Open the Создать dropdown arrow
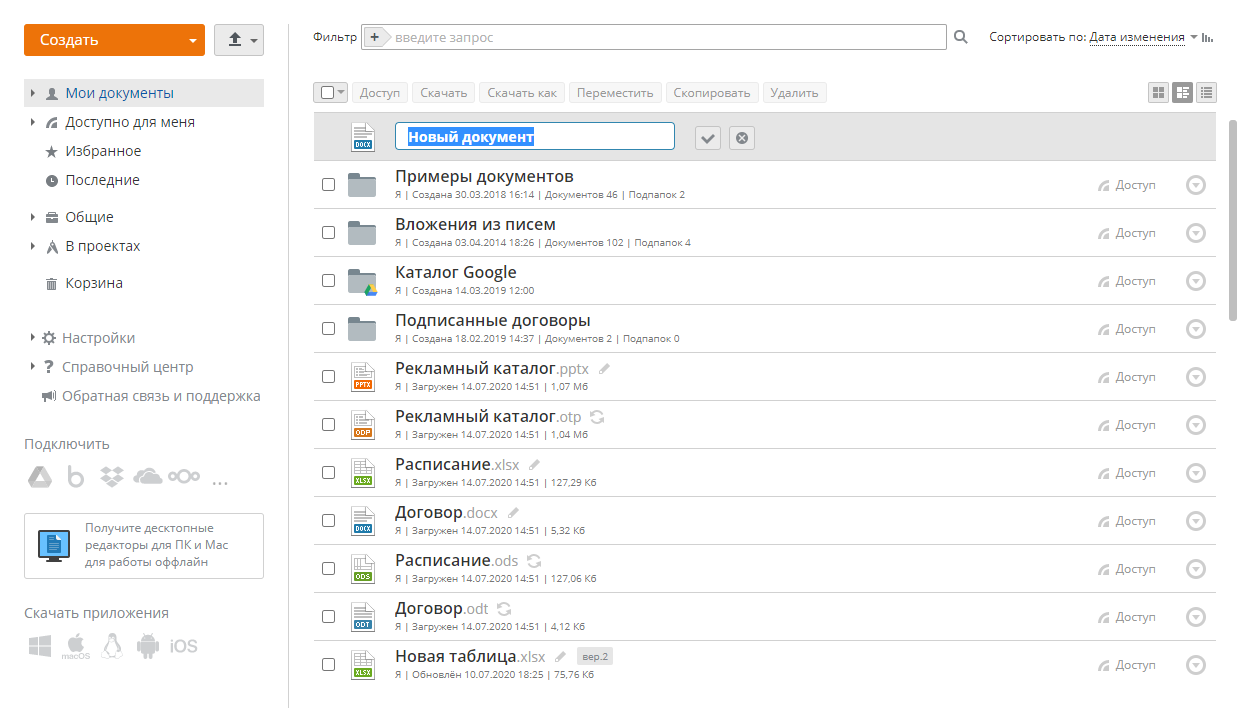This screenshot has height=708, width=1240. [x=192, y=41]
